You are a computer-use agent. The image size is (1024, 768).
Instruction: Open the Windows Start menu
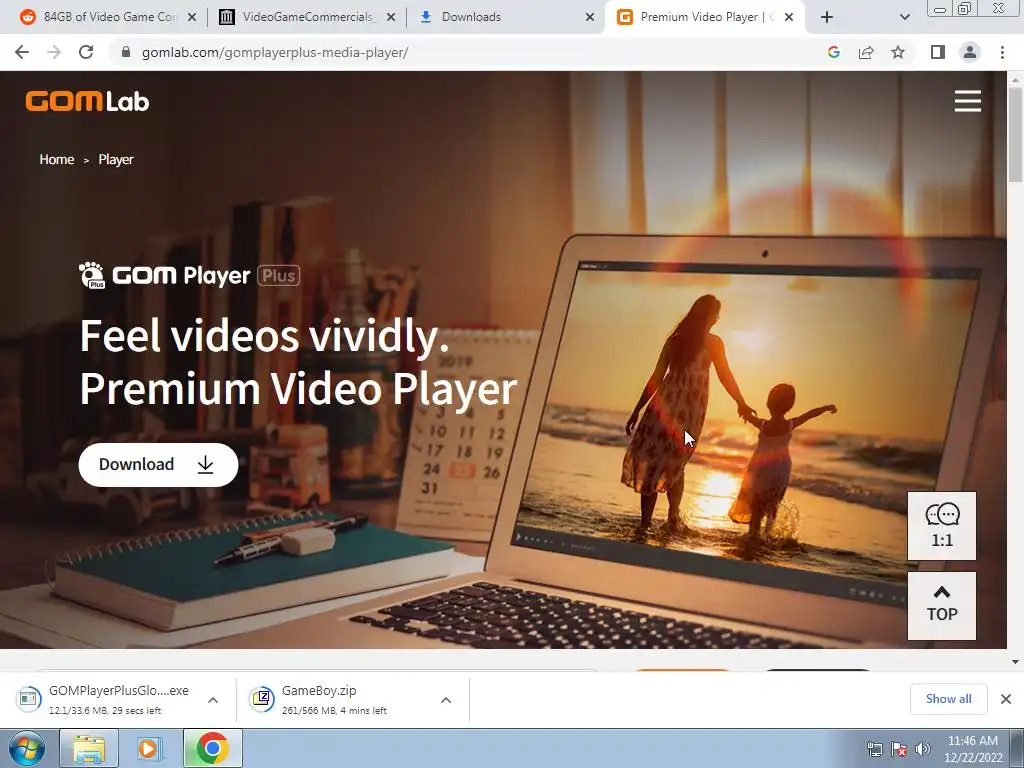coord(26,748)
